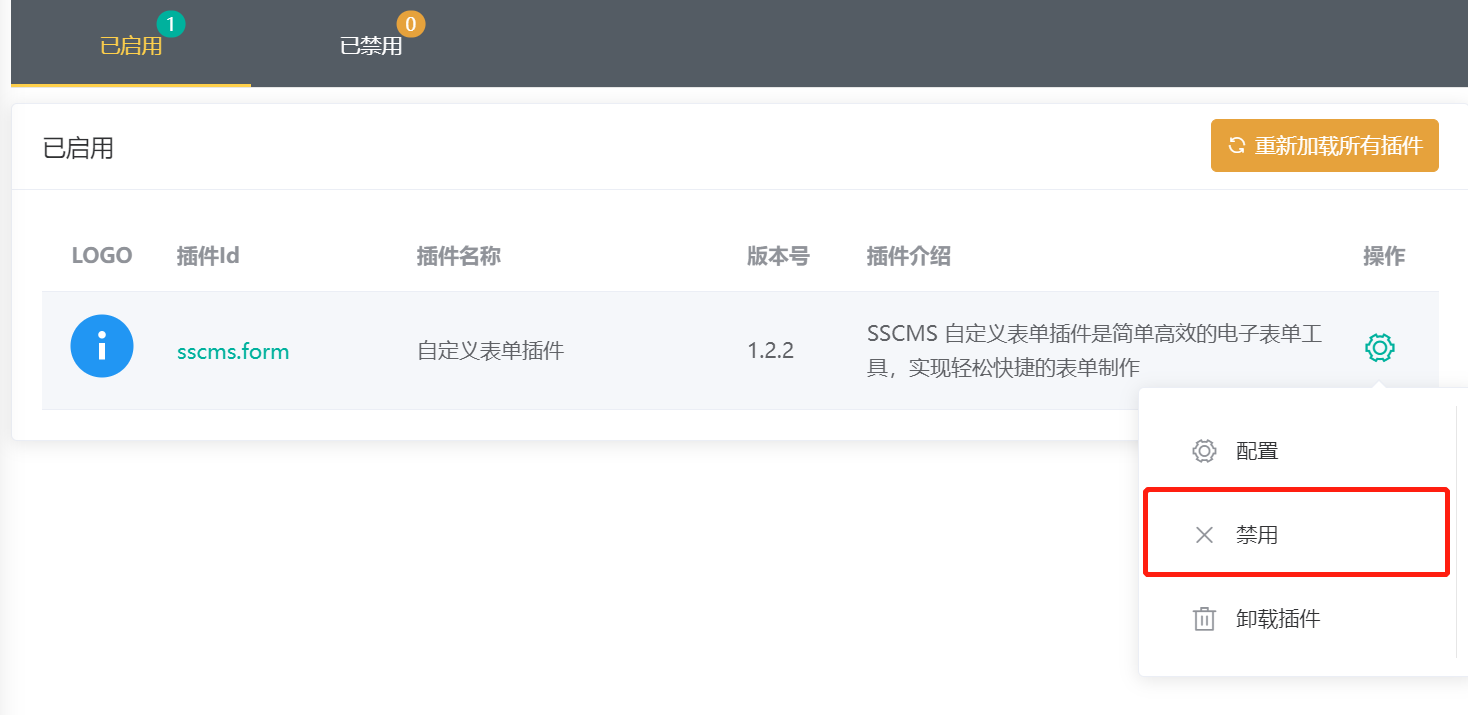1468x715 pixels.
Task: Choose 配置 from the actions menu
Action: [1257, 451]
